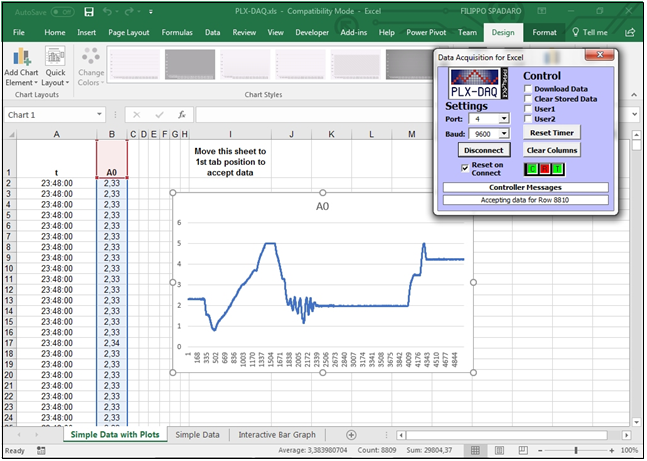
Task: Open Quick Layout dropdown arrow
Action: (67, 83)
